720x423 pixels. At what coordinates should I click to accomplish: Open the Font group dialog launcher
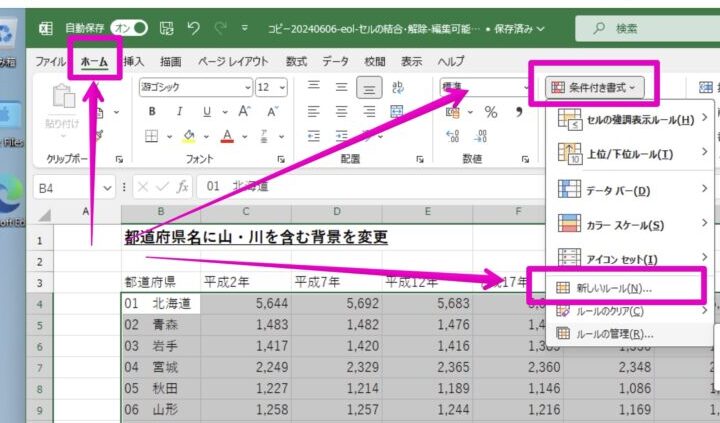point(281,159)
